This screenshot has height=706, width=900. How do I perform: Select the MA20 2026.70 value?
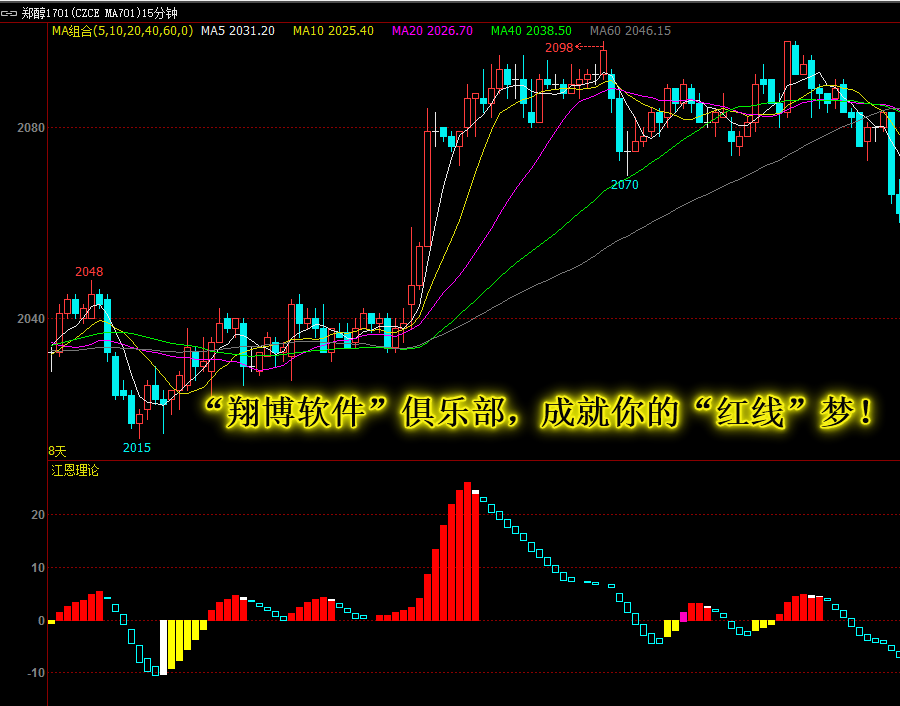tap(432, 31)
